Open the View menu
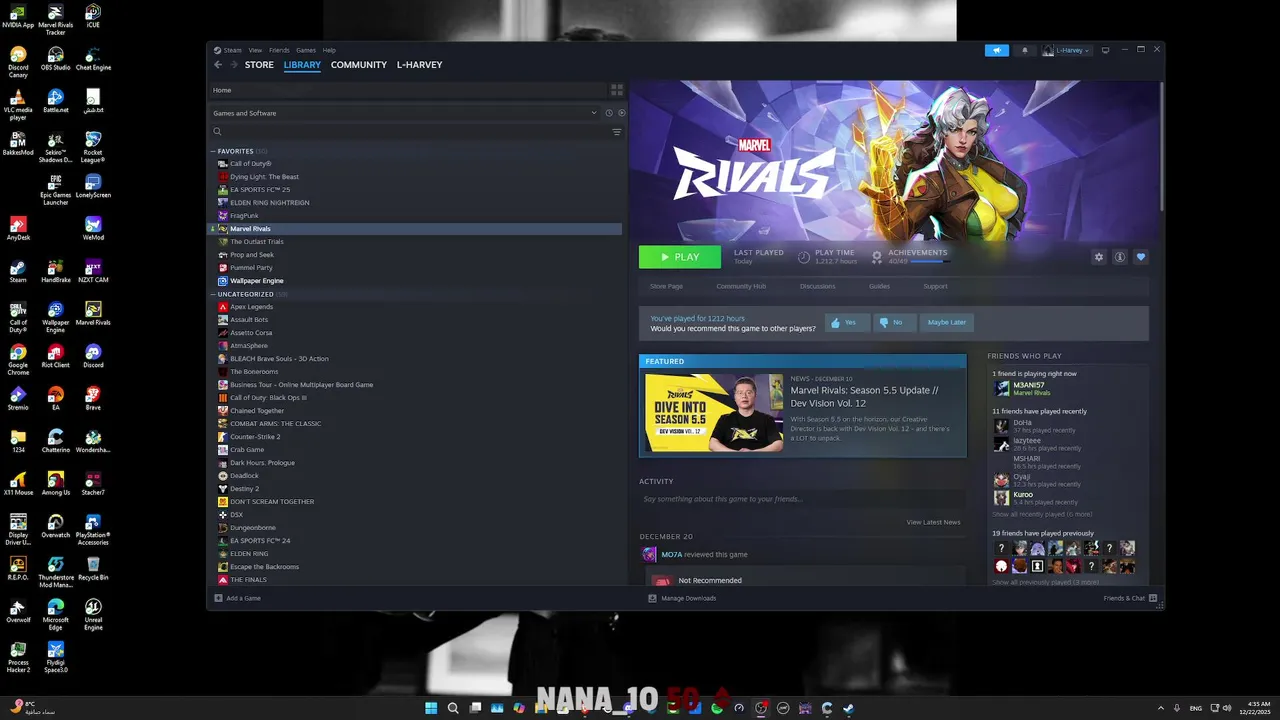Screen dimensions: 1280x720 tap(255, 50)
